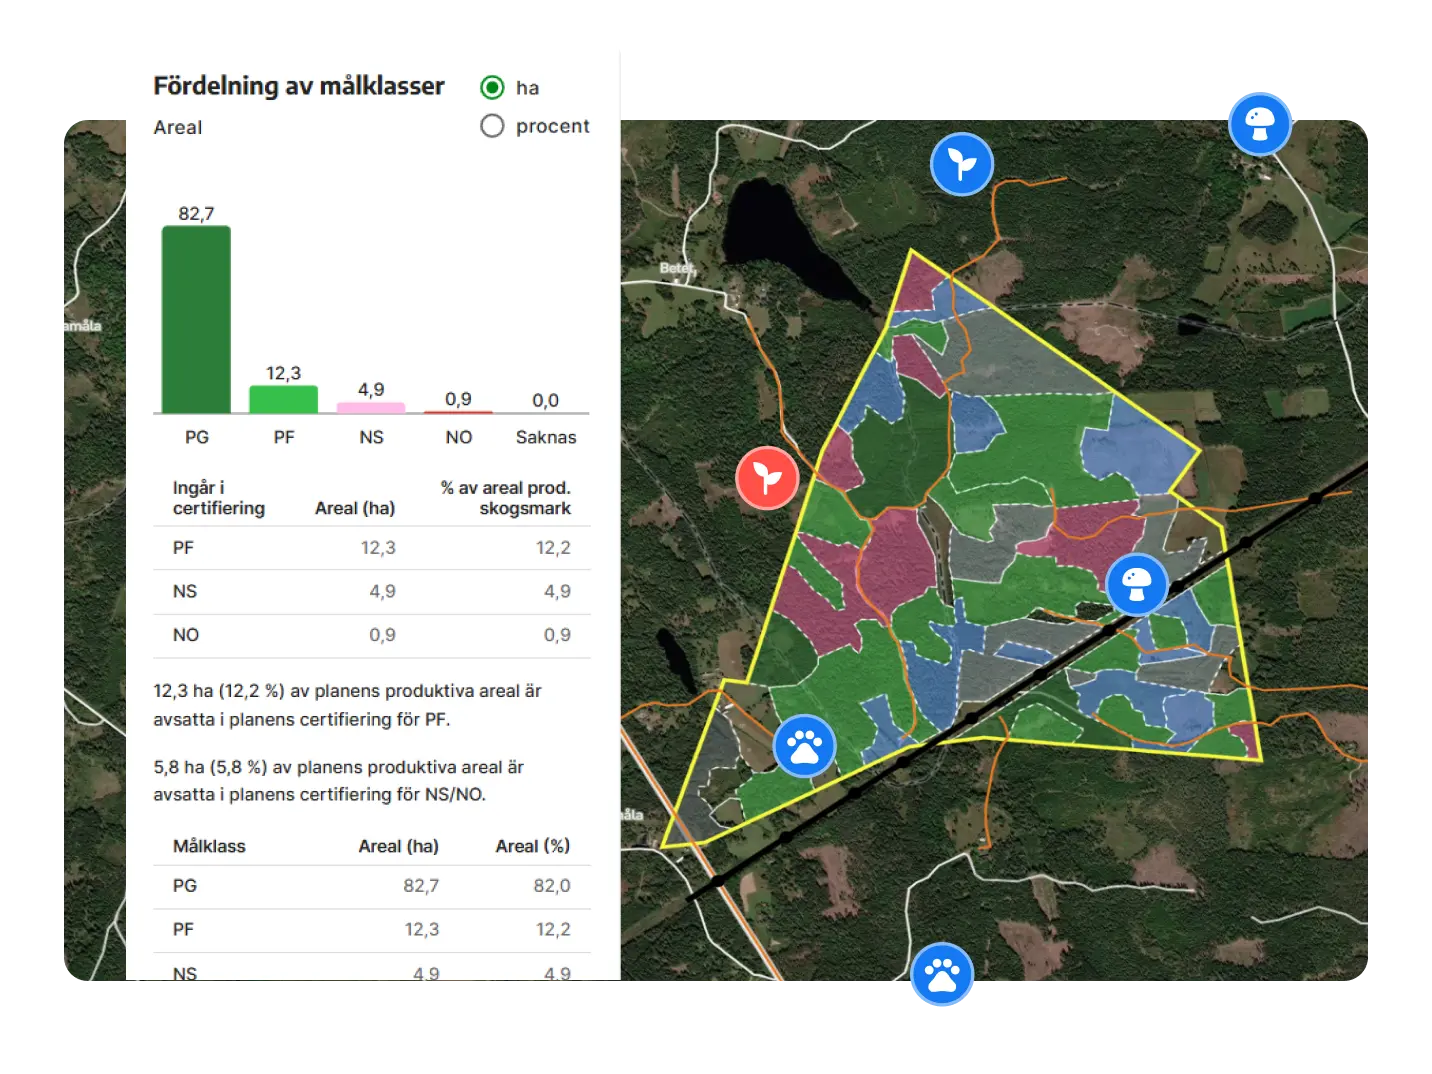Select the blue seedling marker above the property

pos(962,163)
